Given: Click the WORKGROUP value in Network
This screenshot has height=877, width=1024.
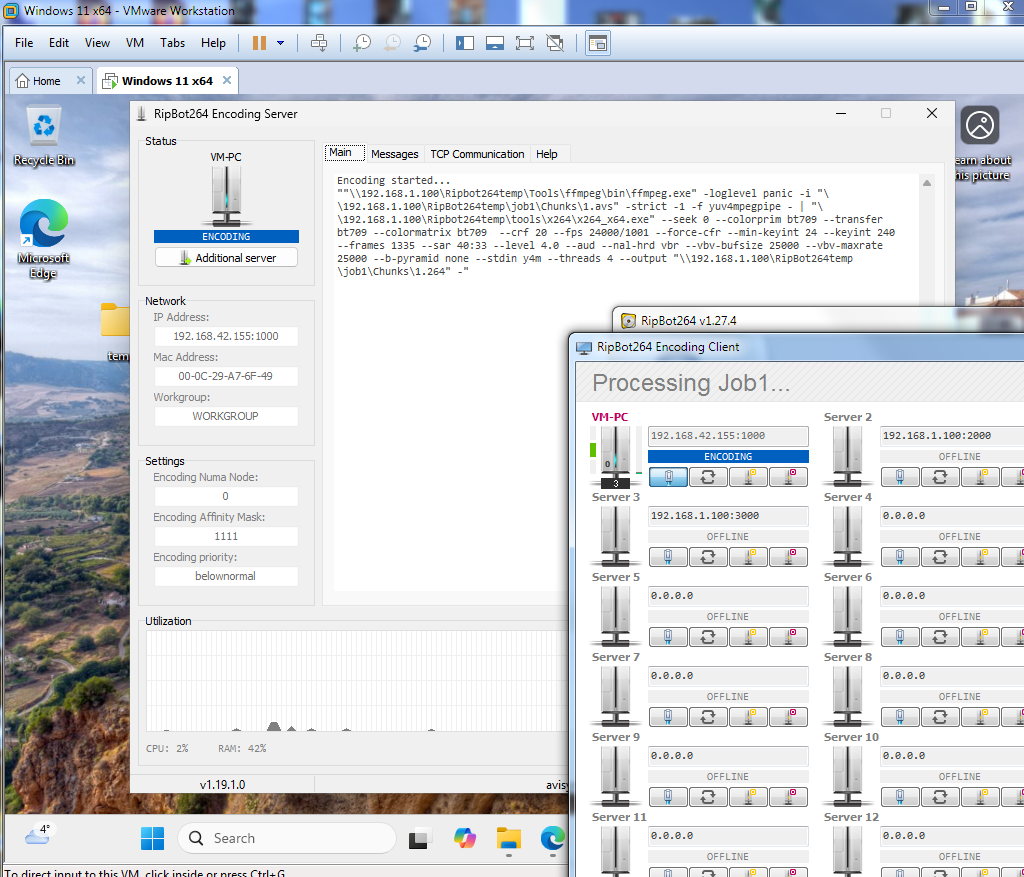Looking at the screenshot, I should [226, 416].
